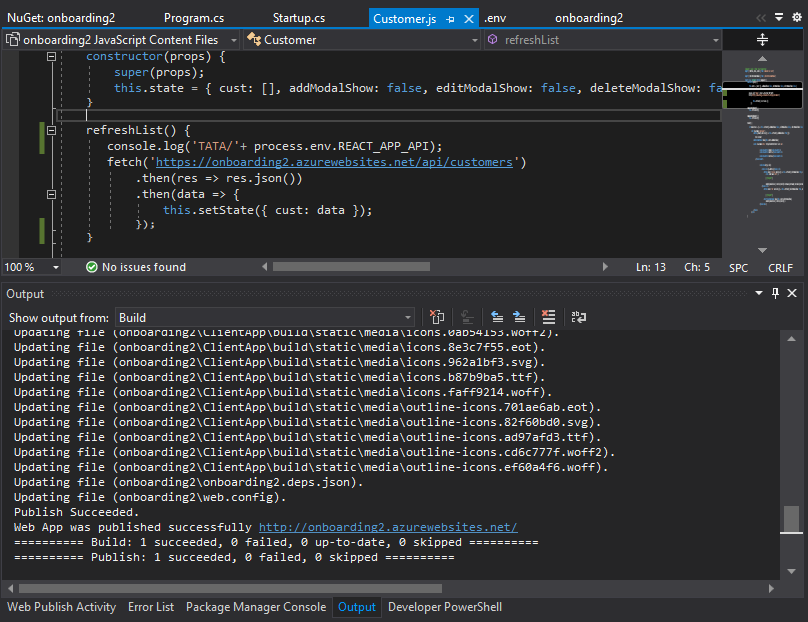Collapse the refreshList code block
808x622 pixels.
53,130
